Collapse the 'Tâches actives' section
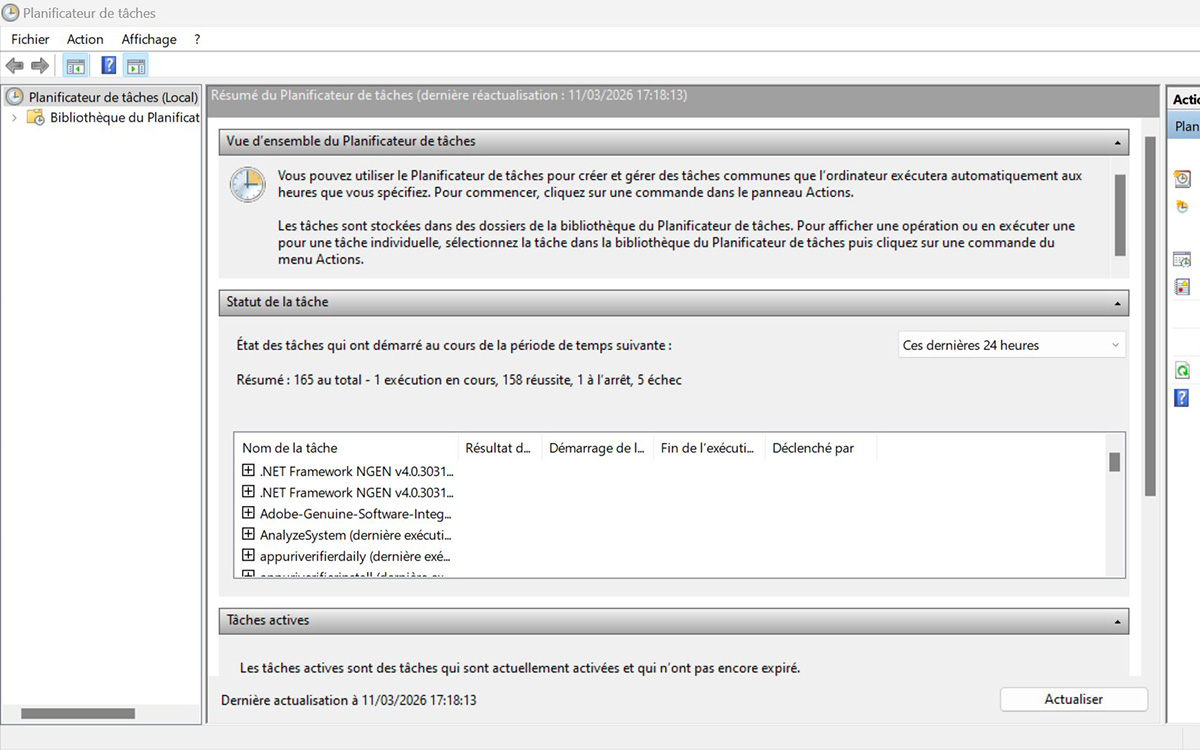Screen dimensions: 1200x750 [1117, 620]
